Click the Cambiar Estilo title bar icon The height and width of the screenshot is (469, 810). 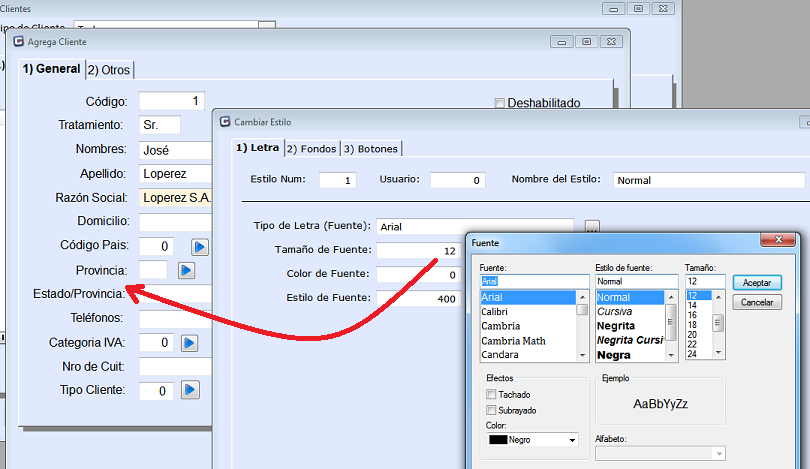223,121
